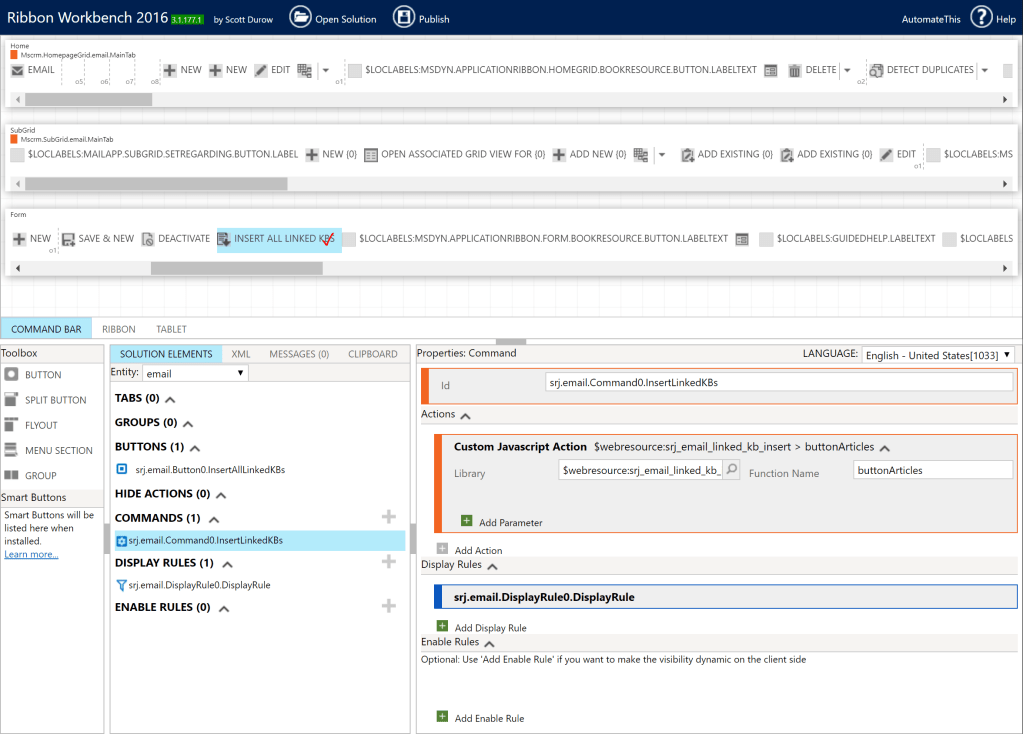Click the Publish icon in header

[403, 17]
